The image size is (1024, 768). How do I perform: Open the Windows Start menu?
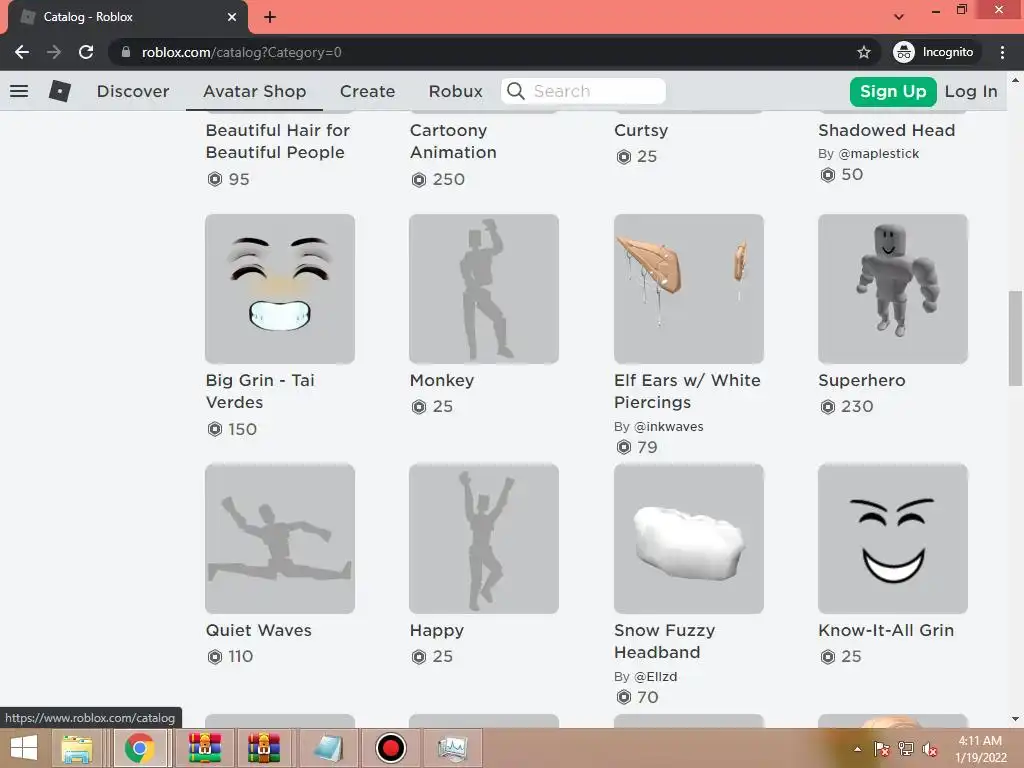[24, 748]
